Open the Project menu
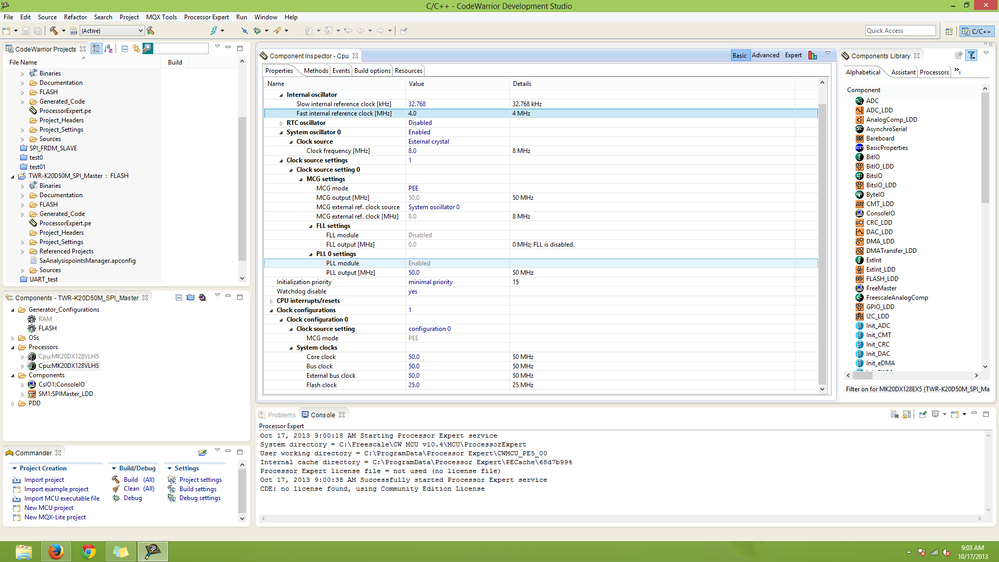This screenshot has width=999, height=562. pyautogui.click(x=129, y=17)
